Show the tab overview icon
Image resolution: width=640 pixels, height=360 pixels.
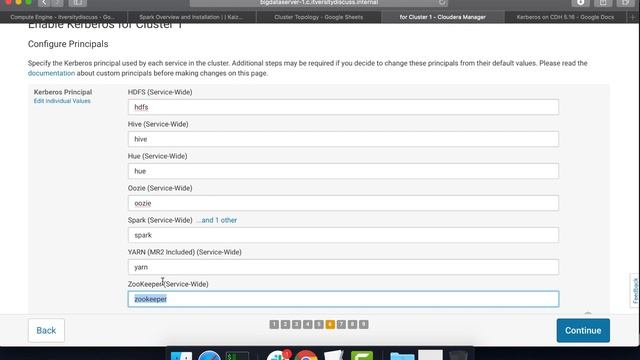coord(625,3)
